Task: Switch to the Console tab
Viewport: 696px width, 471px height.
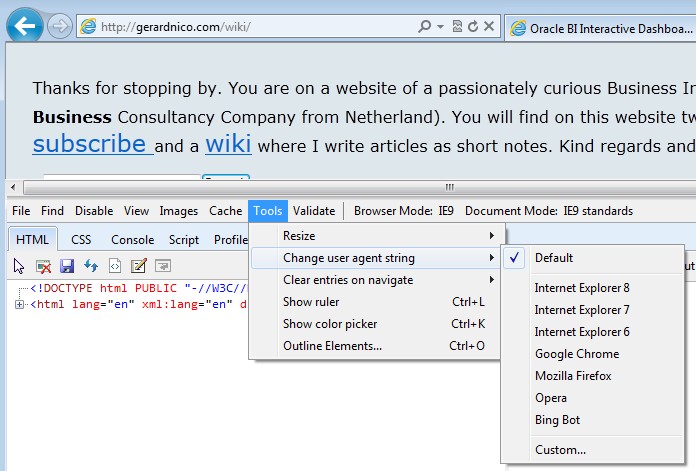Action: (132, 240)
